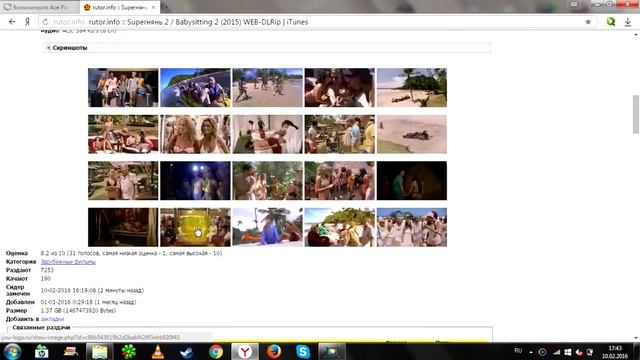This screenshot has width=640, height=360.
Task: Click the leechers value '190'
Action: point(45,278)
